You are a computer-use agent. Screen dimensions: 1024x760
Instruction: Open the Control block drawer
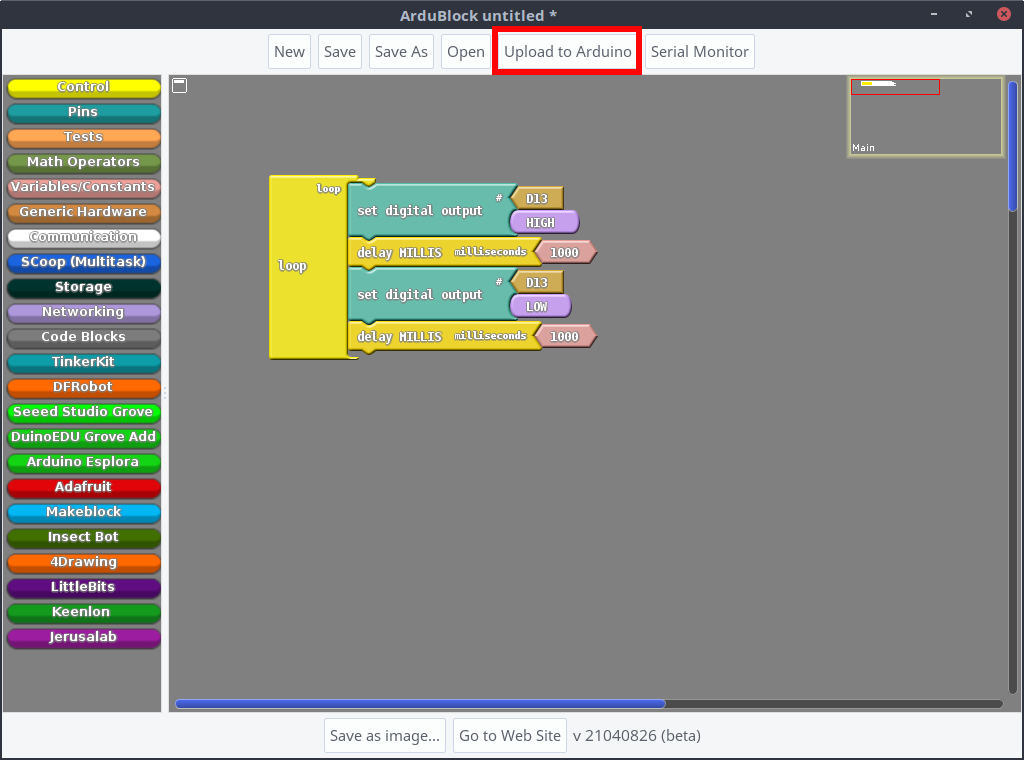click(84, 87)
